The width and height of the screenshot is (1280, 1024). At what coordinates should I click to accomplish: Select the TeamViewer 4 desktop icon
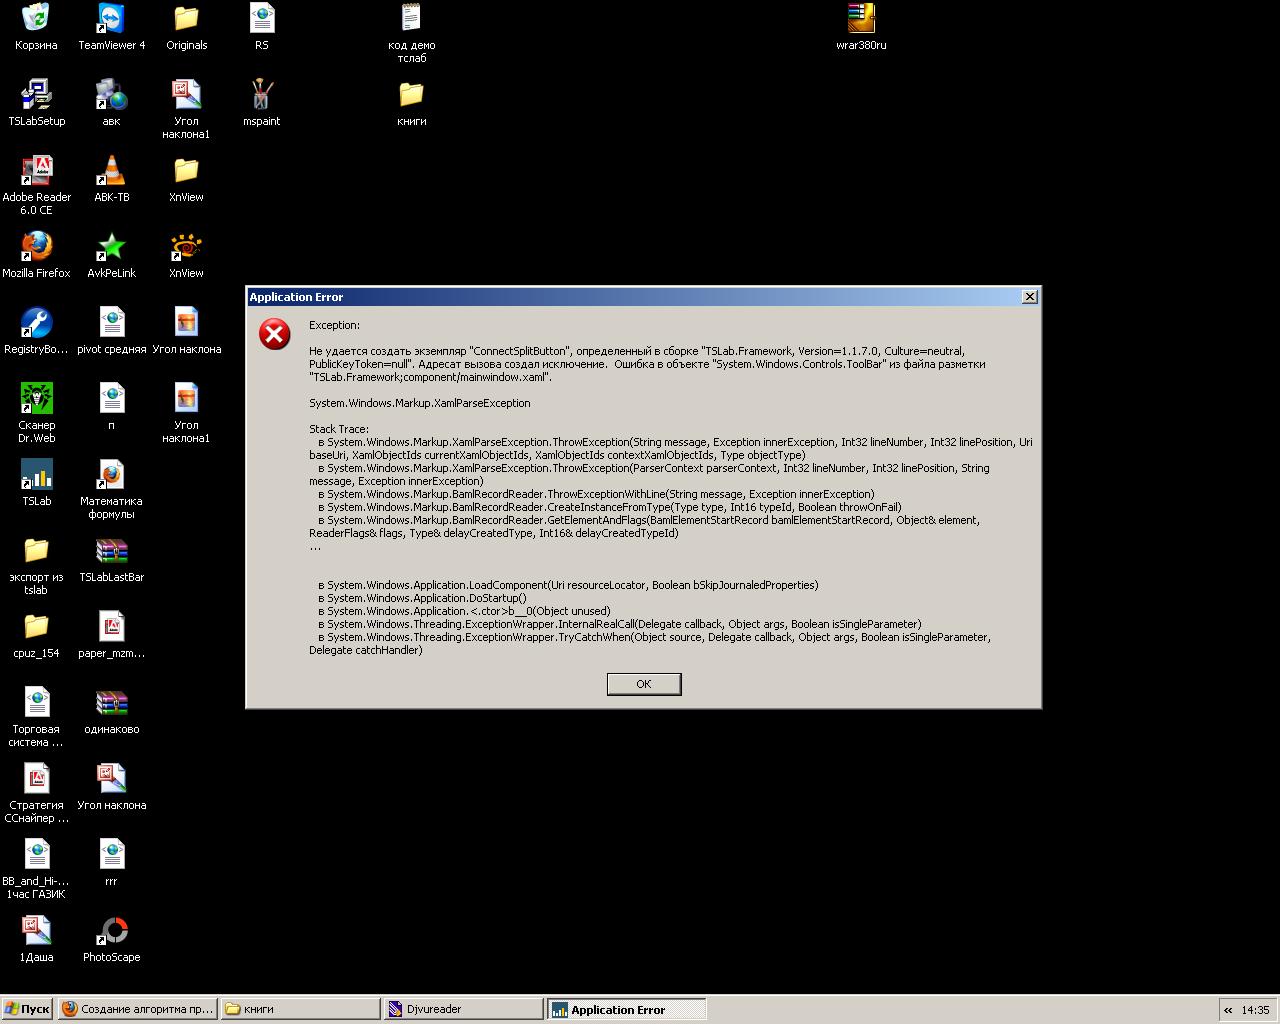point(111,27)
